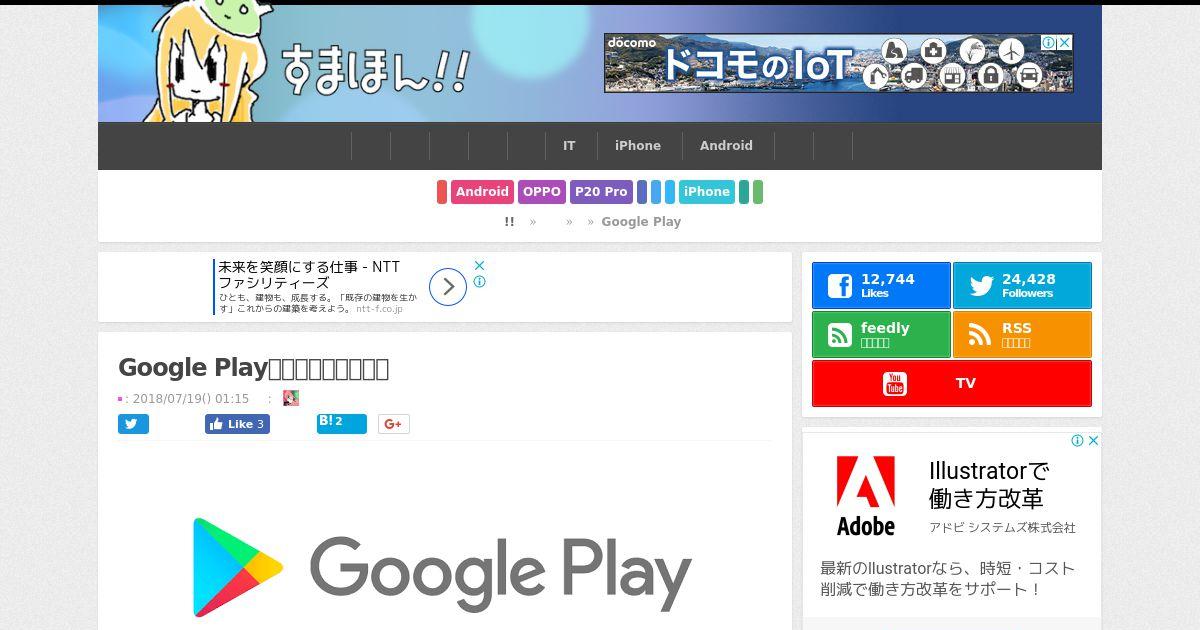Select the OPPO tag
Viewport: 1200px width, 630px height.
point(542,192)
